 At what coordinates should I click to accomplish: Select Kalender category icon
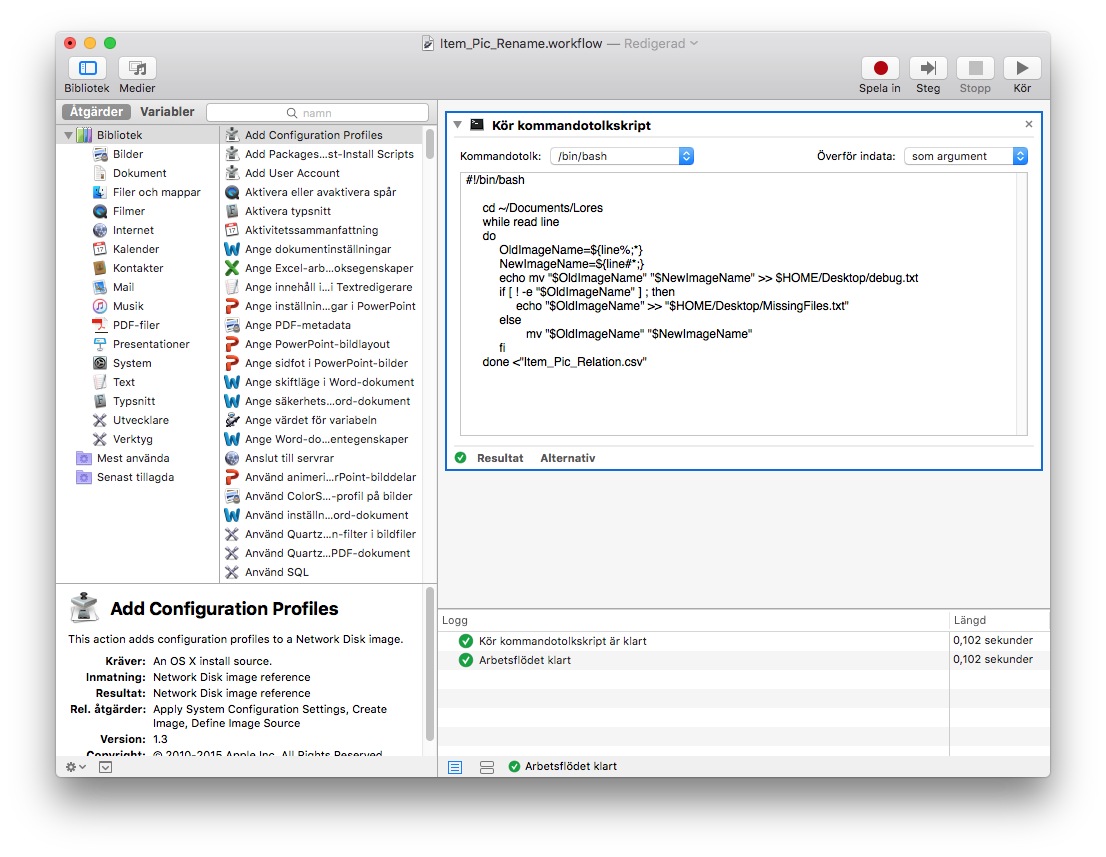point(100,249)
